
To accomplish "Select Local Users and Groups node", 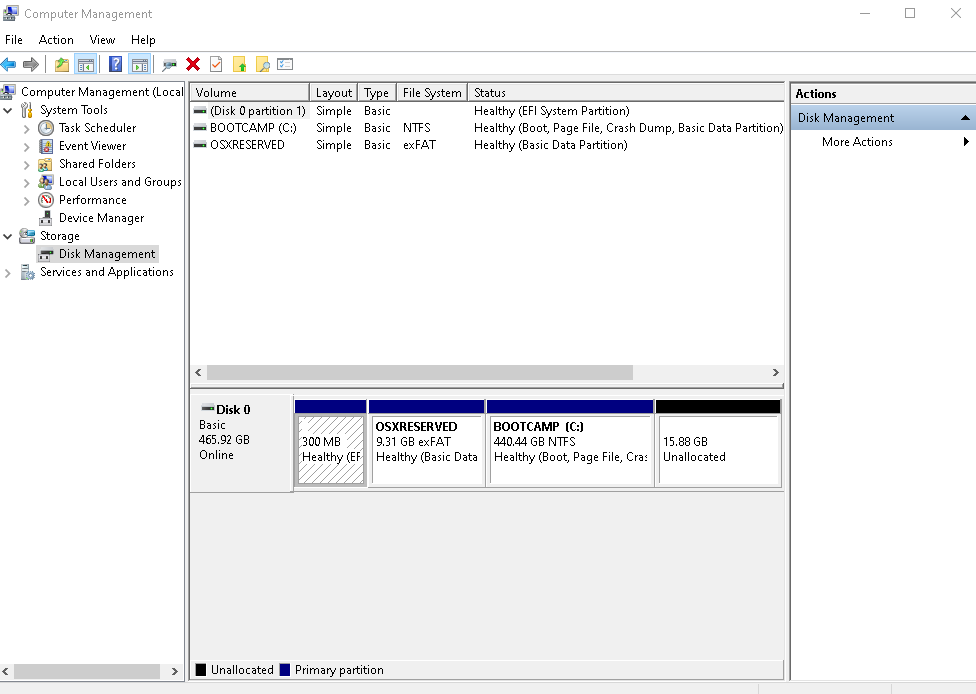I will (120, 182).
